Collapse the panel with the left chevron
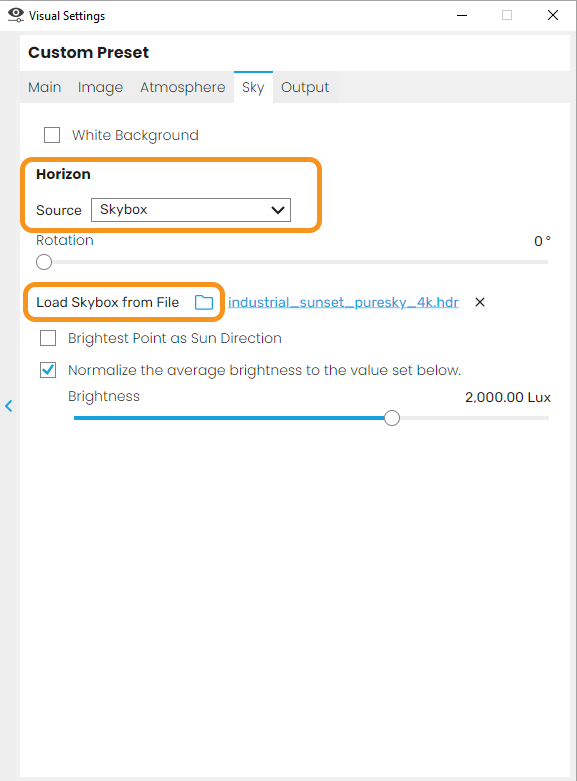577x781 pixels. pos(9,406)
